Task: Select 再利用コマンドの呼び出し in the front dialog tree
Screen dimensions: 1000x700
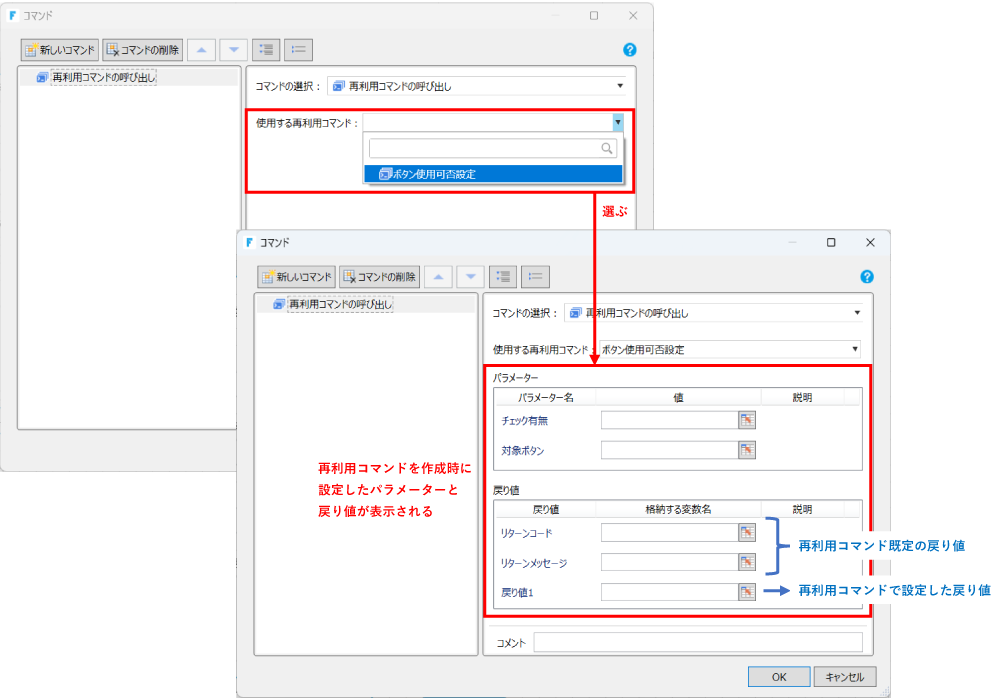Action: 339,304
